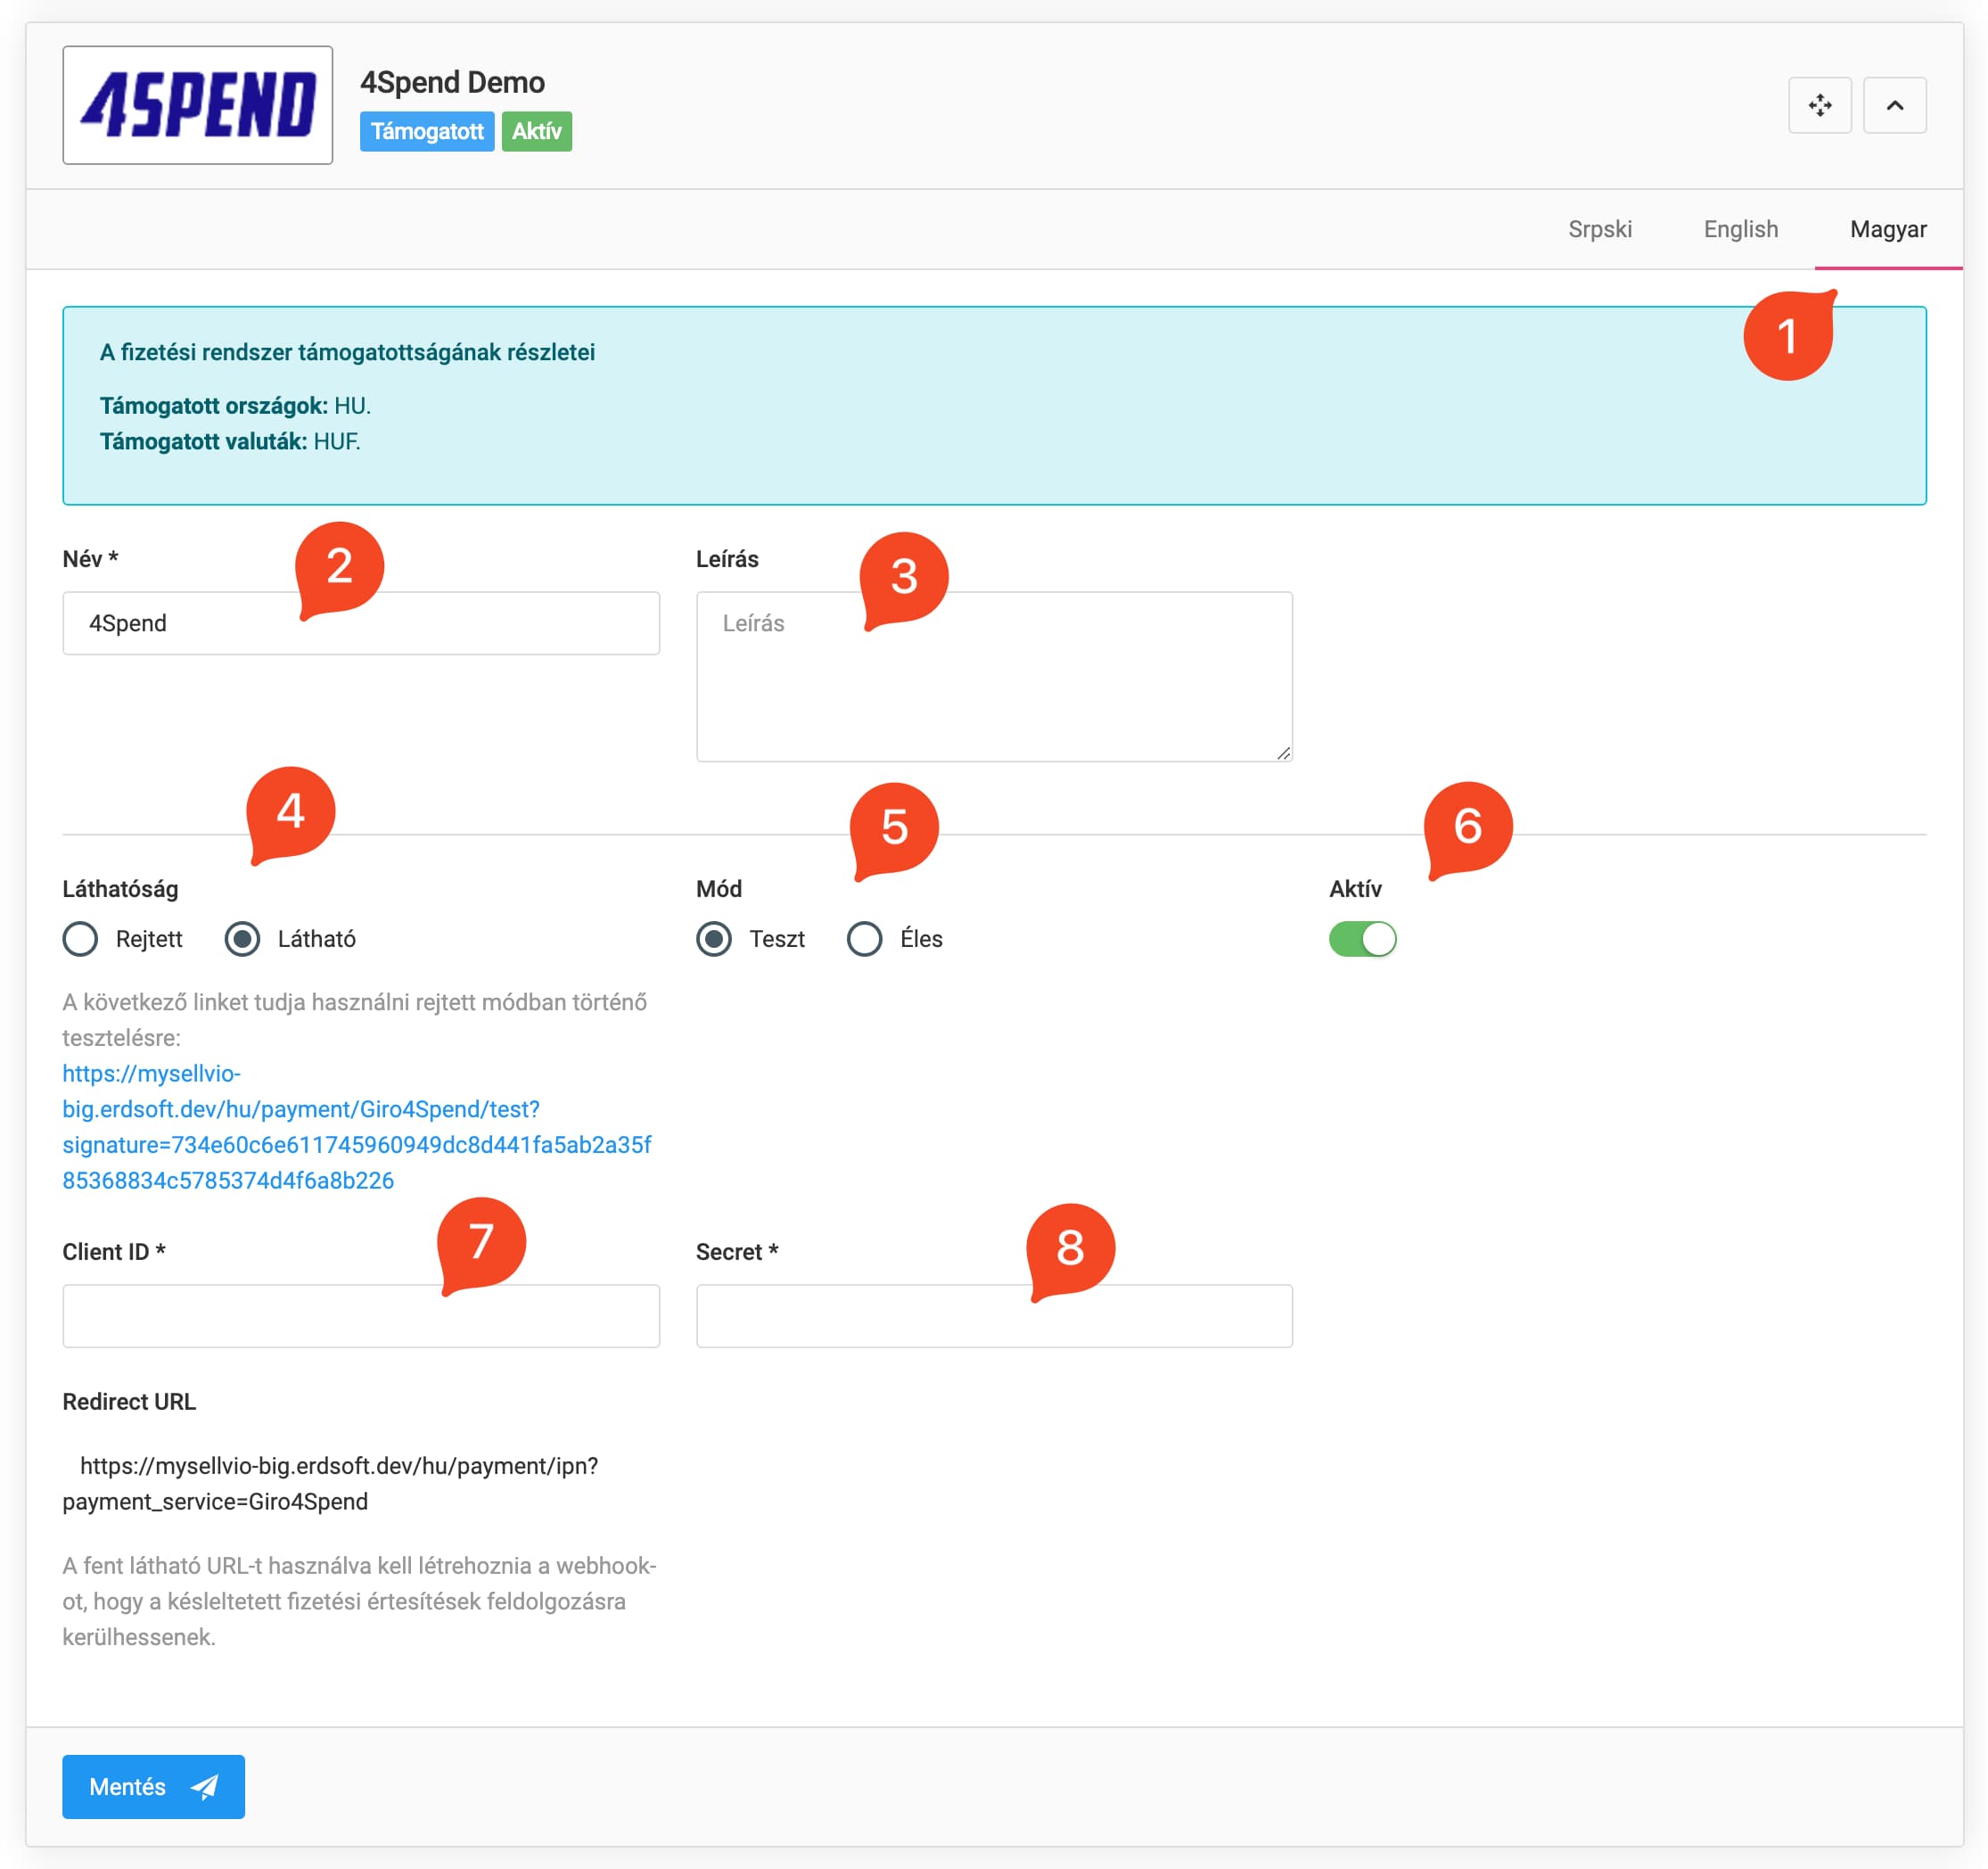The image size is (1988, 1869).
Task: Click the Secret input field
Action: click(x=994, y=1316)
